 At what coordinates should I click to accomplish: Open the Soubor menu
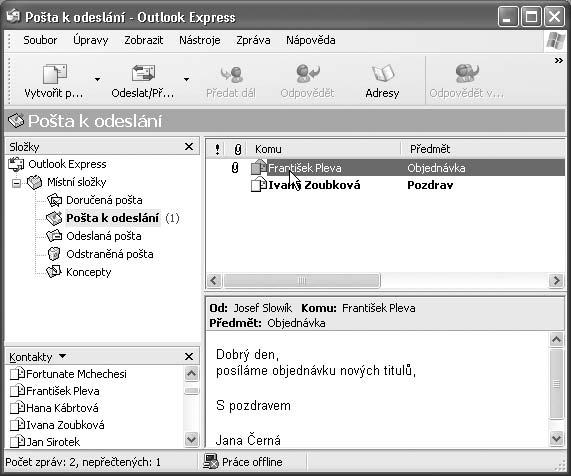40,40
